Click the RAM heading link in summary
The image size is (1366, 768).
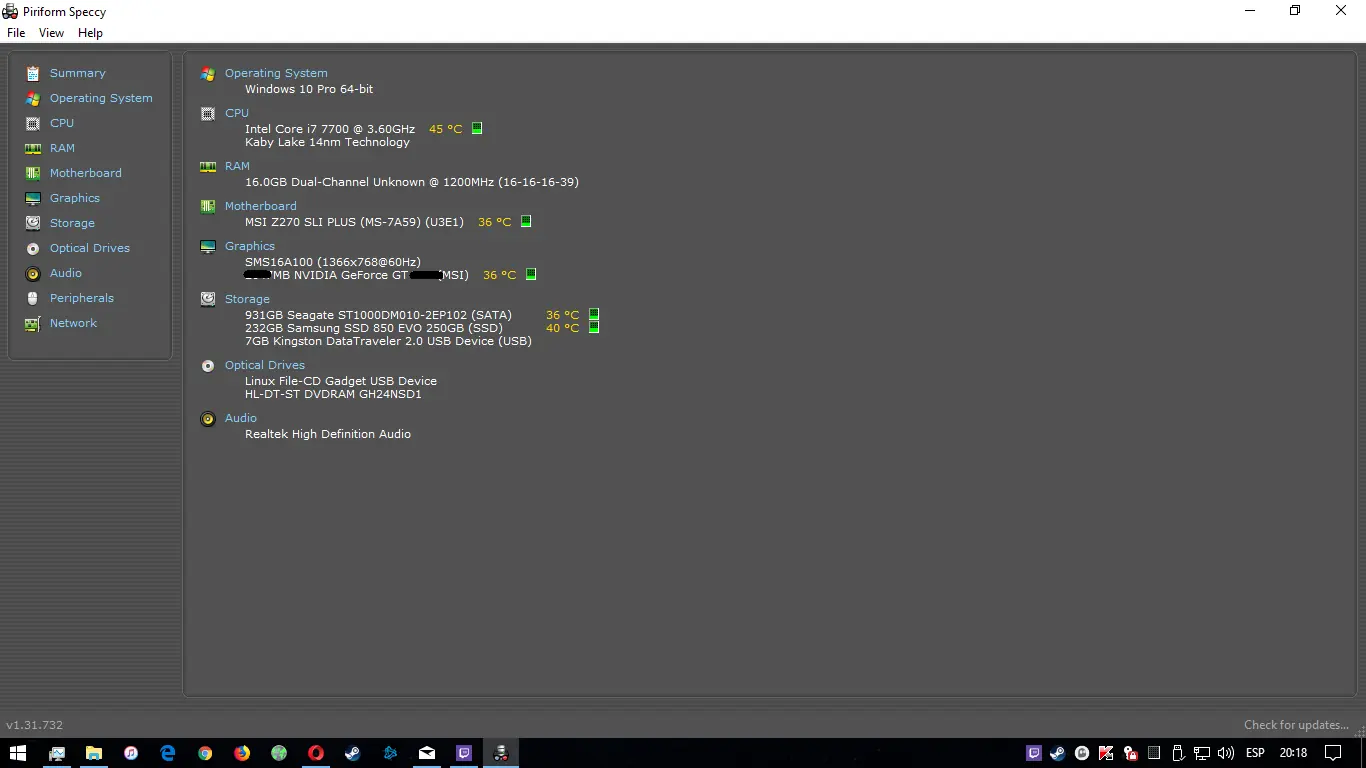pos(237,166)
